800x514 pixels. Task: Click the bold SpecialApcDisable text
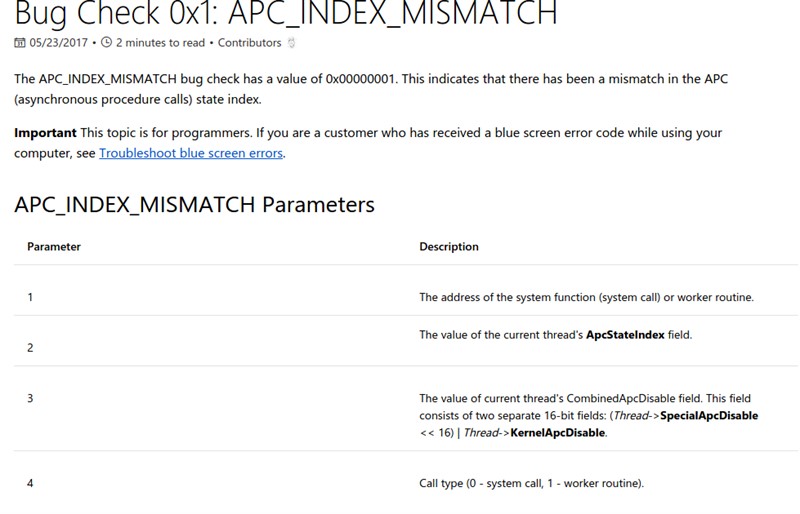pyautogui.click(x=709, y=415)
